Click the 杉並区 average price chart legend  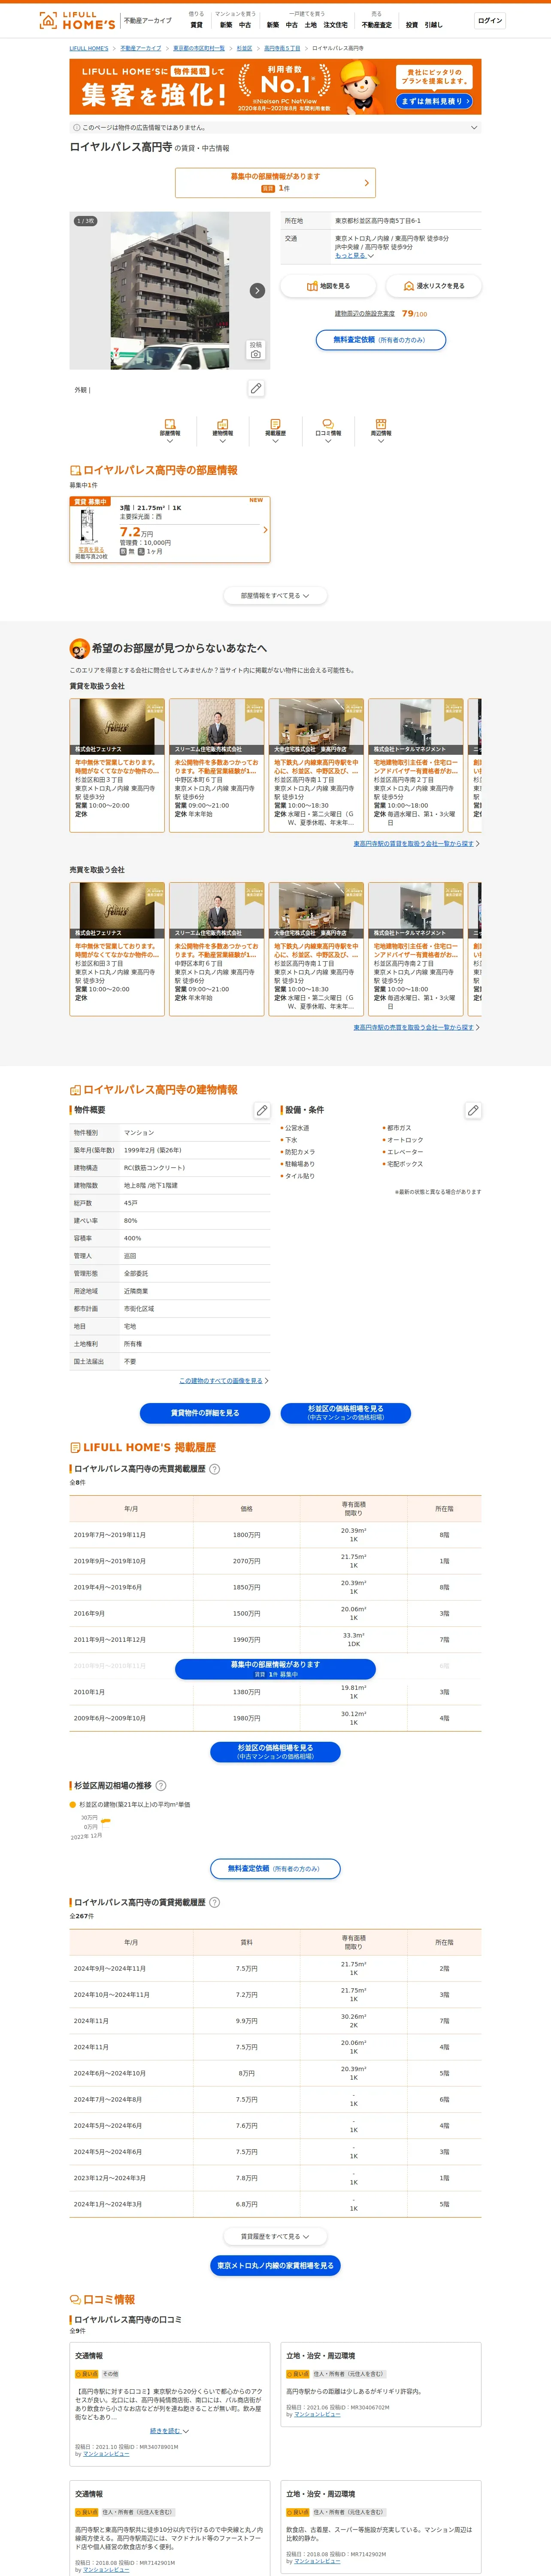pyautogui.click(x=130, y=1805)
